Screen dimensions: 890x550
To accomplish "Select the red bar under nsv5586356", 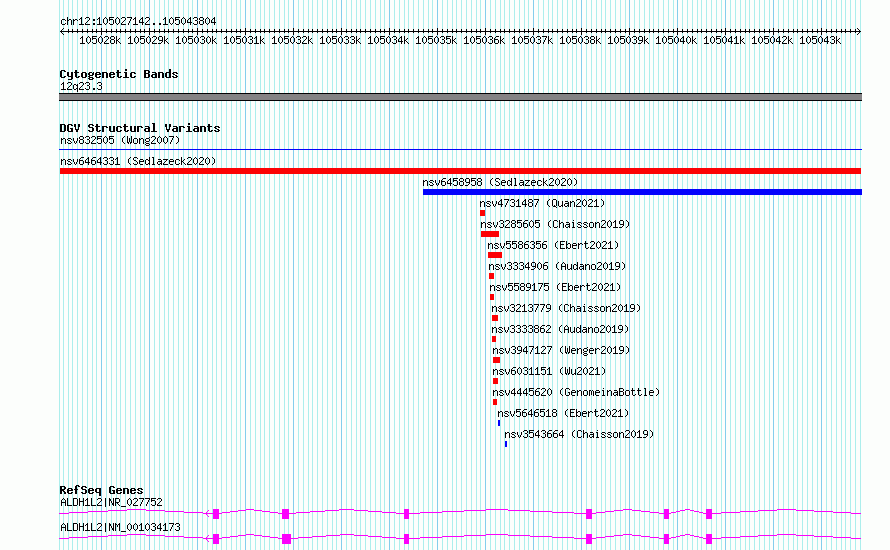I will [x=495, y=255].
